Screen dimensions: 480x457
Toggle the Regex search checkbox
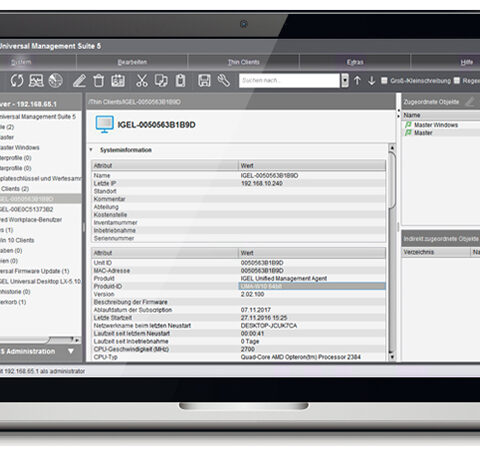(457, 81)
